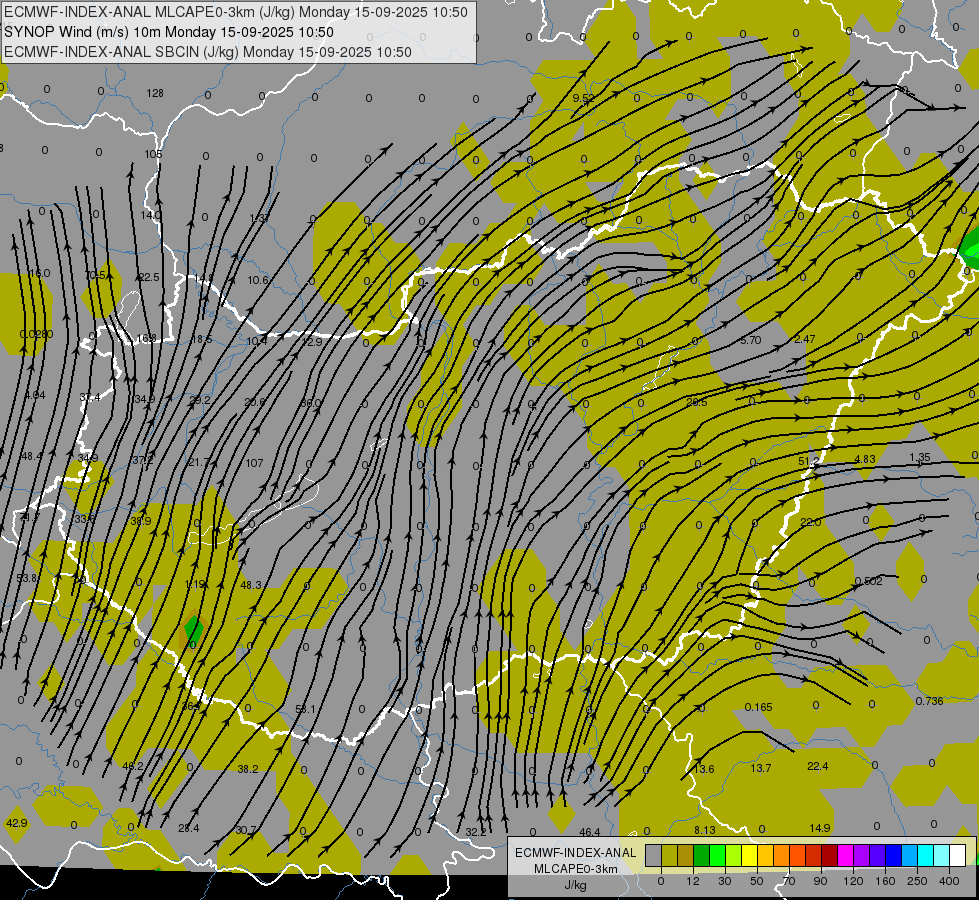The image size is (979, 900).
Task: Click the small green polygon in southwest
Action: coord(194,630)
